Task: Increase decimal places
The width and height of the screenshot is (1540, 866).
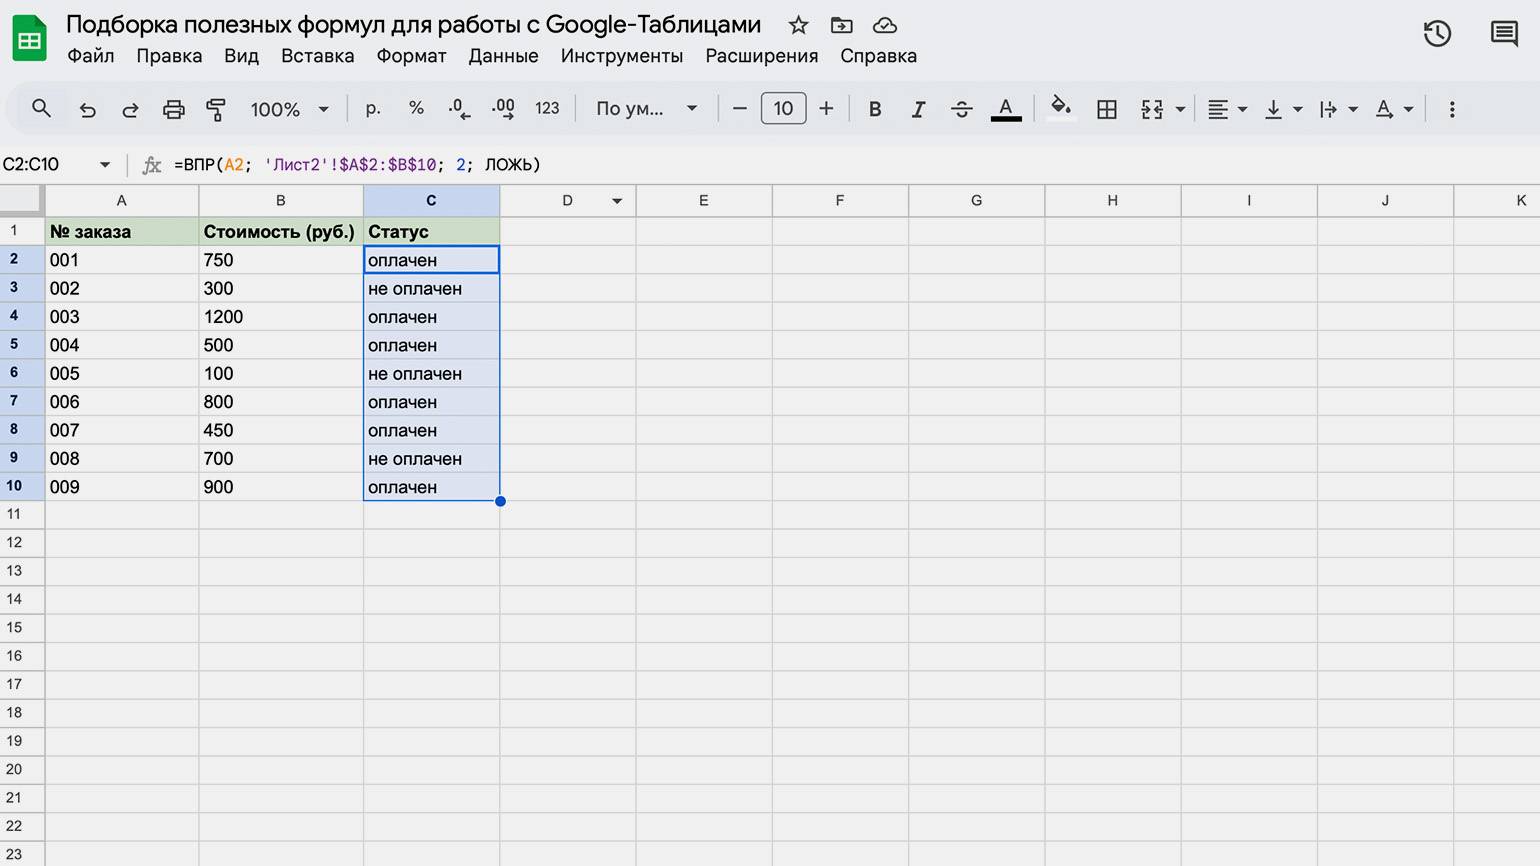Action: click(x=503, y=108)
